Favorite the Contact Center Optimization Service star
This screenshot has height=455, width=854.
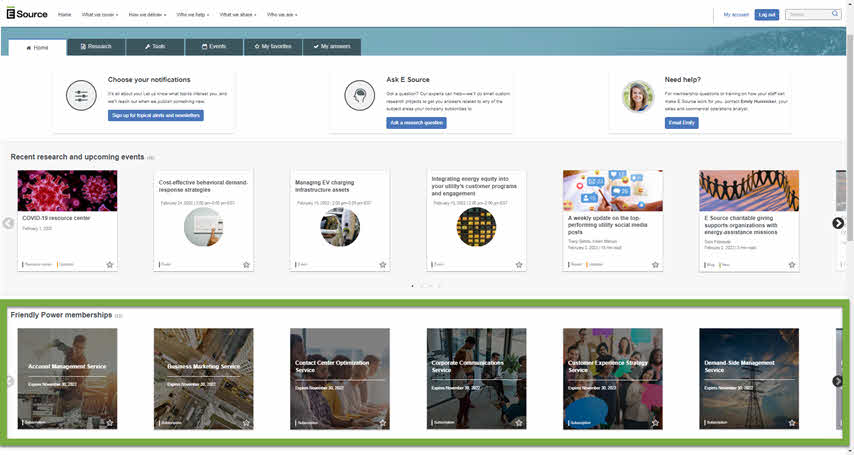[x=383, y=423]
